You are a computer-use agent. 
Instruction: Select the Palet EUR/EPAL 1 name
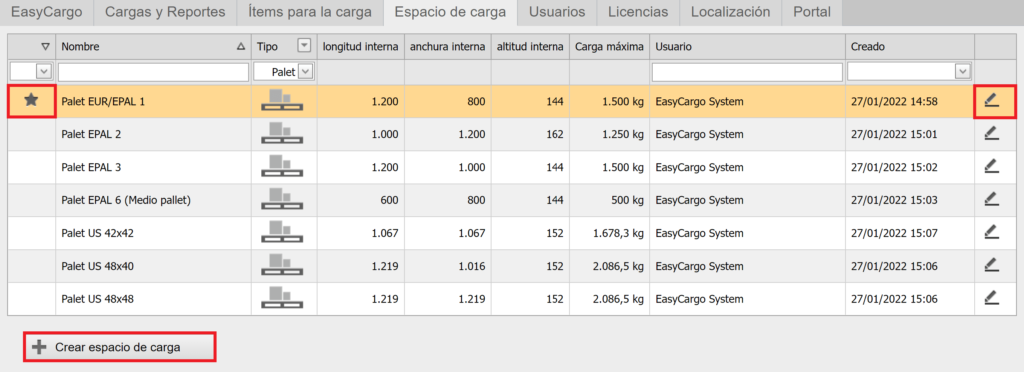pos(103,101)
